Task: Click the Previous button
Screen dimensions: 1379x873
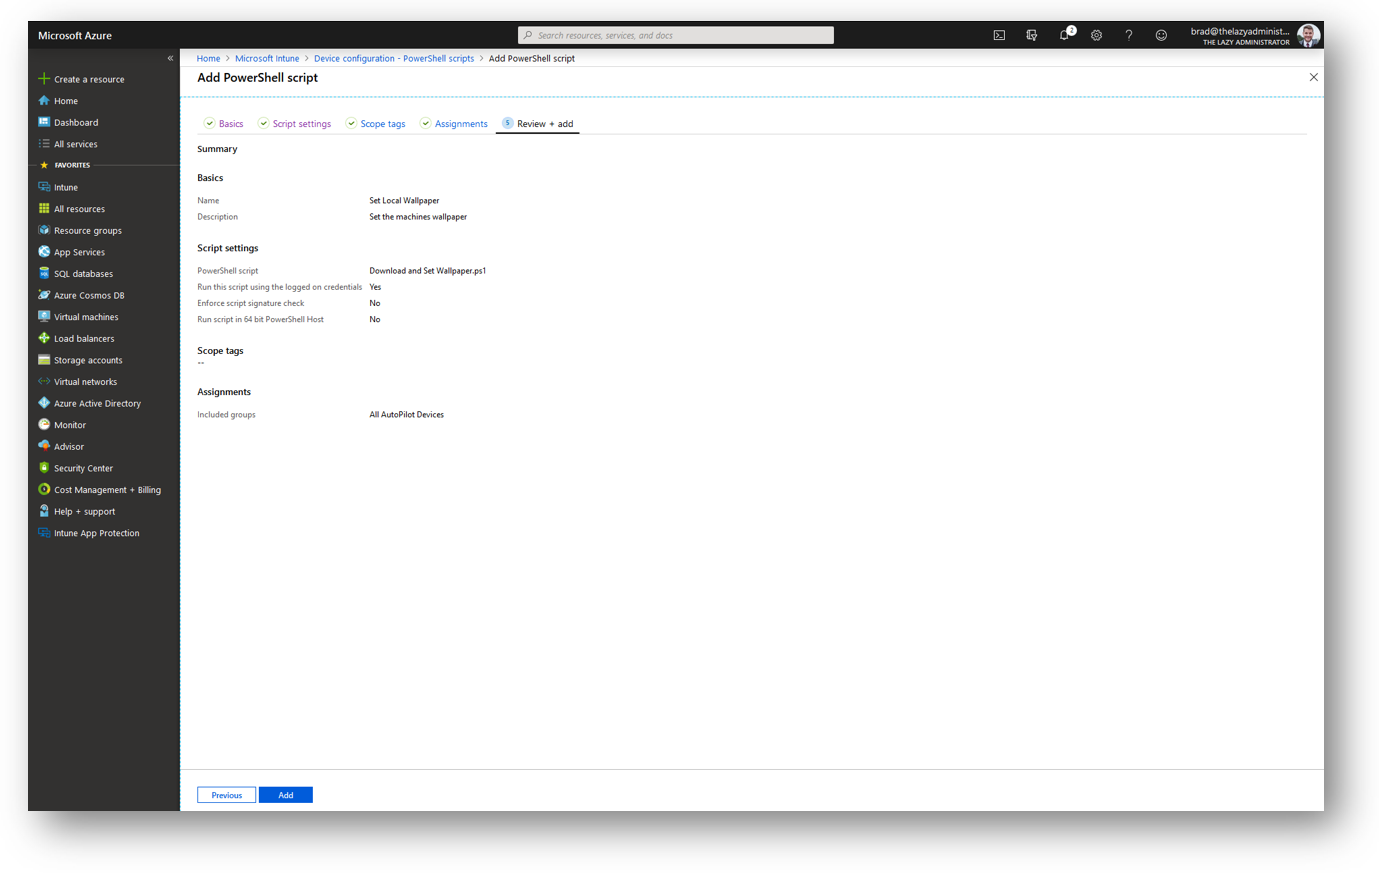Action: pyautogui.click(x=226, y=795)
